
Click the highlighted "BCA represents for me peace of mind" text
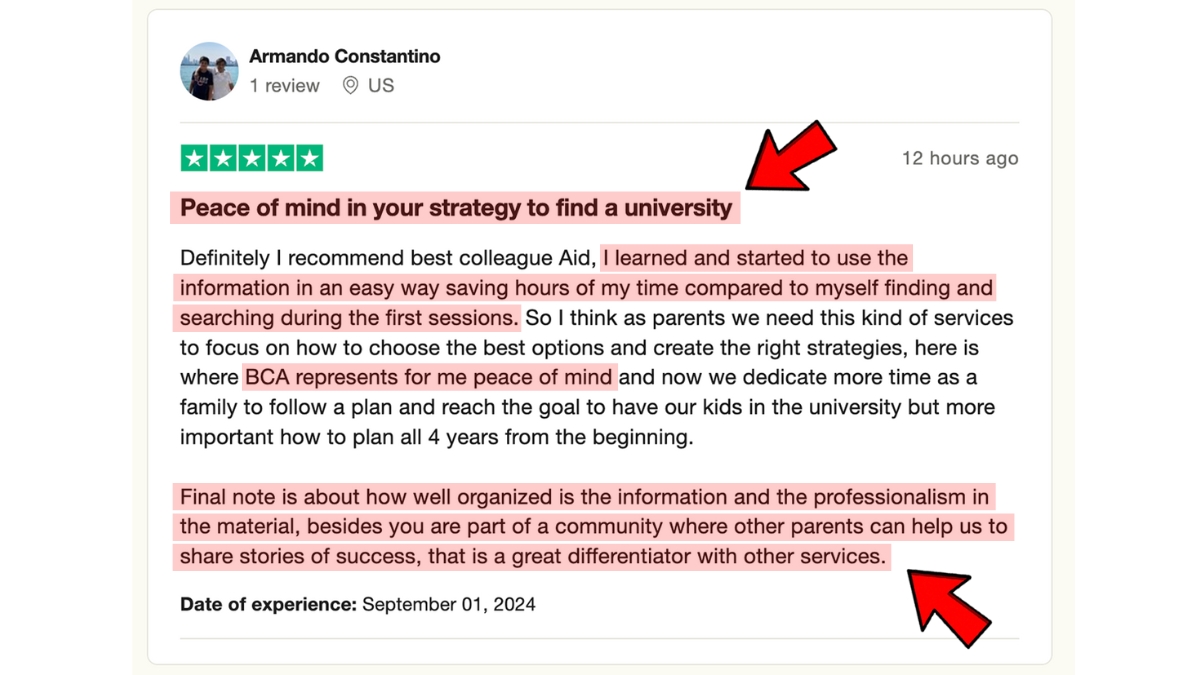(428, 378)
